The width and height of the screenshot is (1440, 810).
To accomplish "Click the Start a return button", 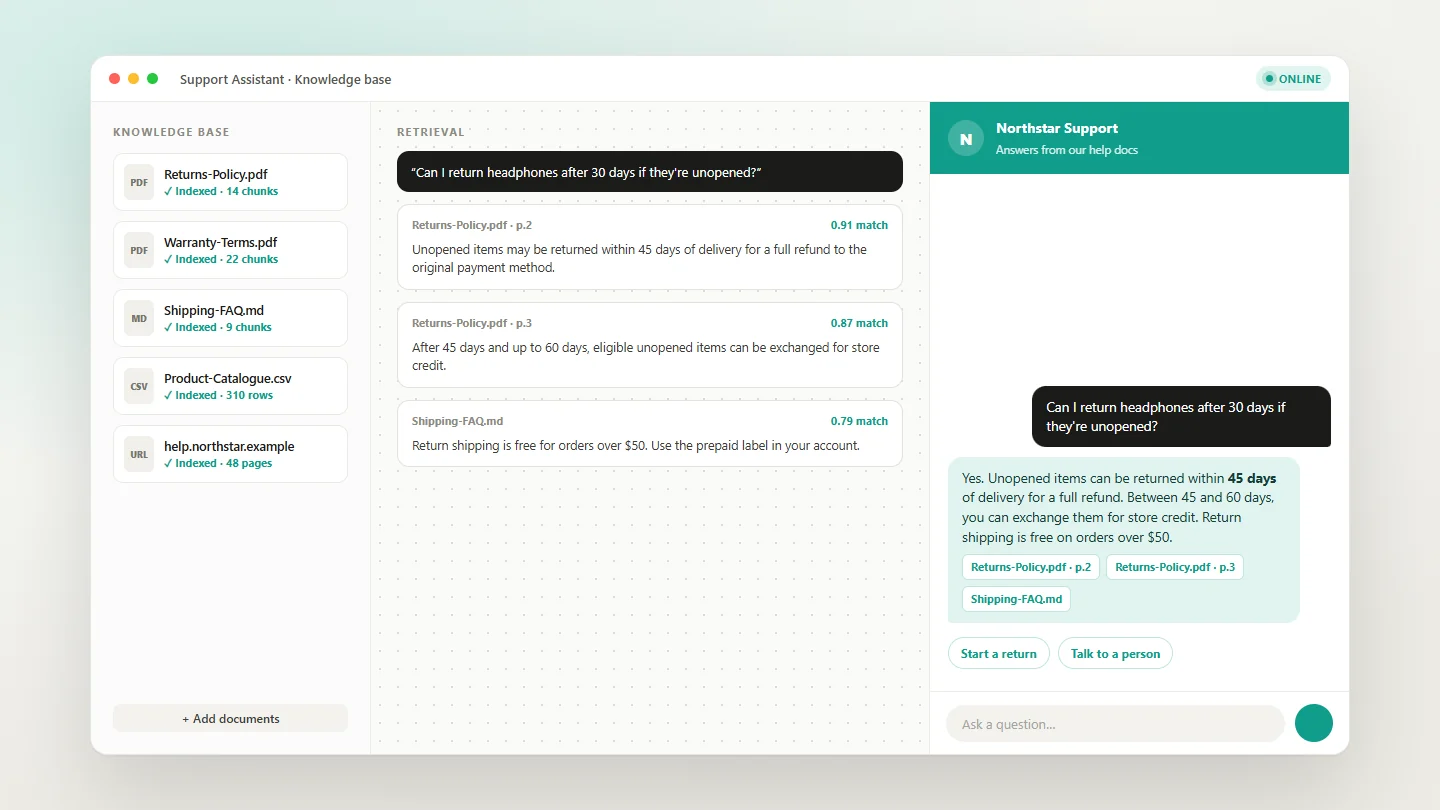I will click(x=999, y=654).
